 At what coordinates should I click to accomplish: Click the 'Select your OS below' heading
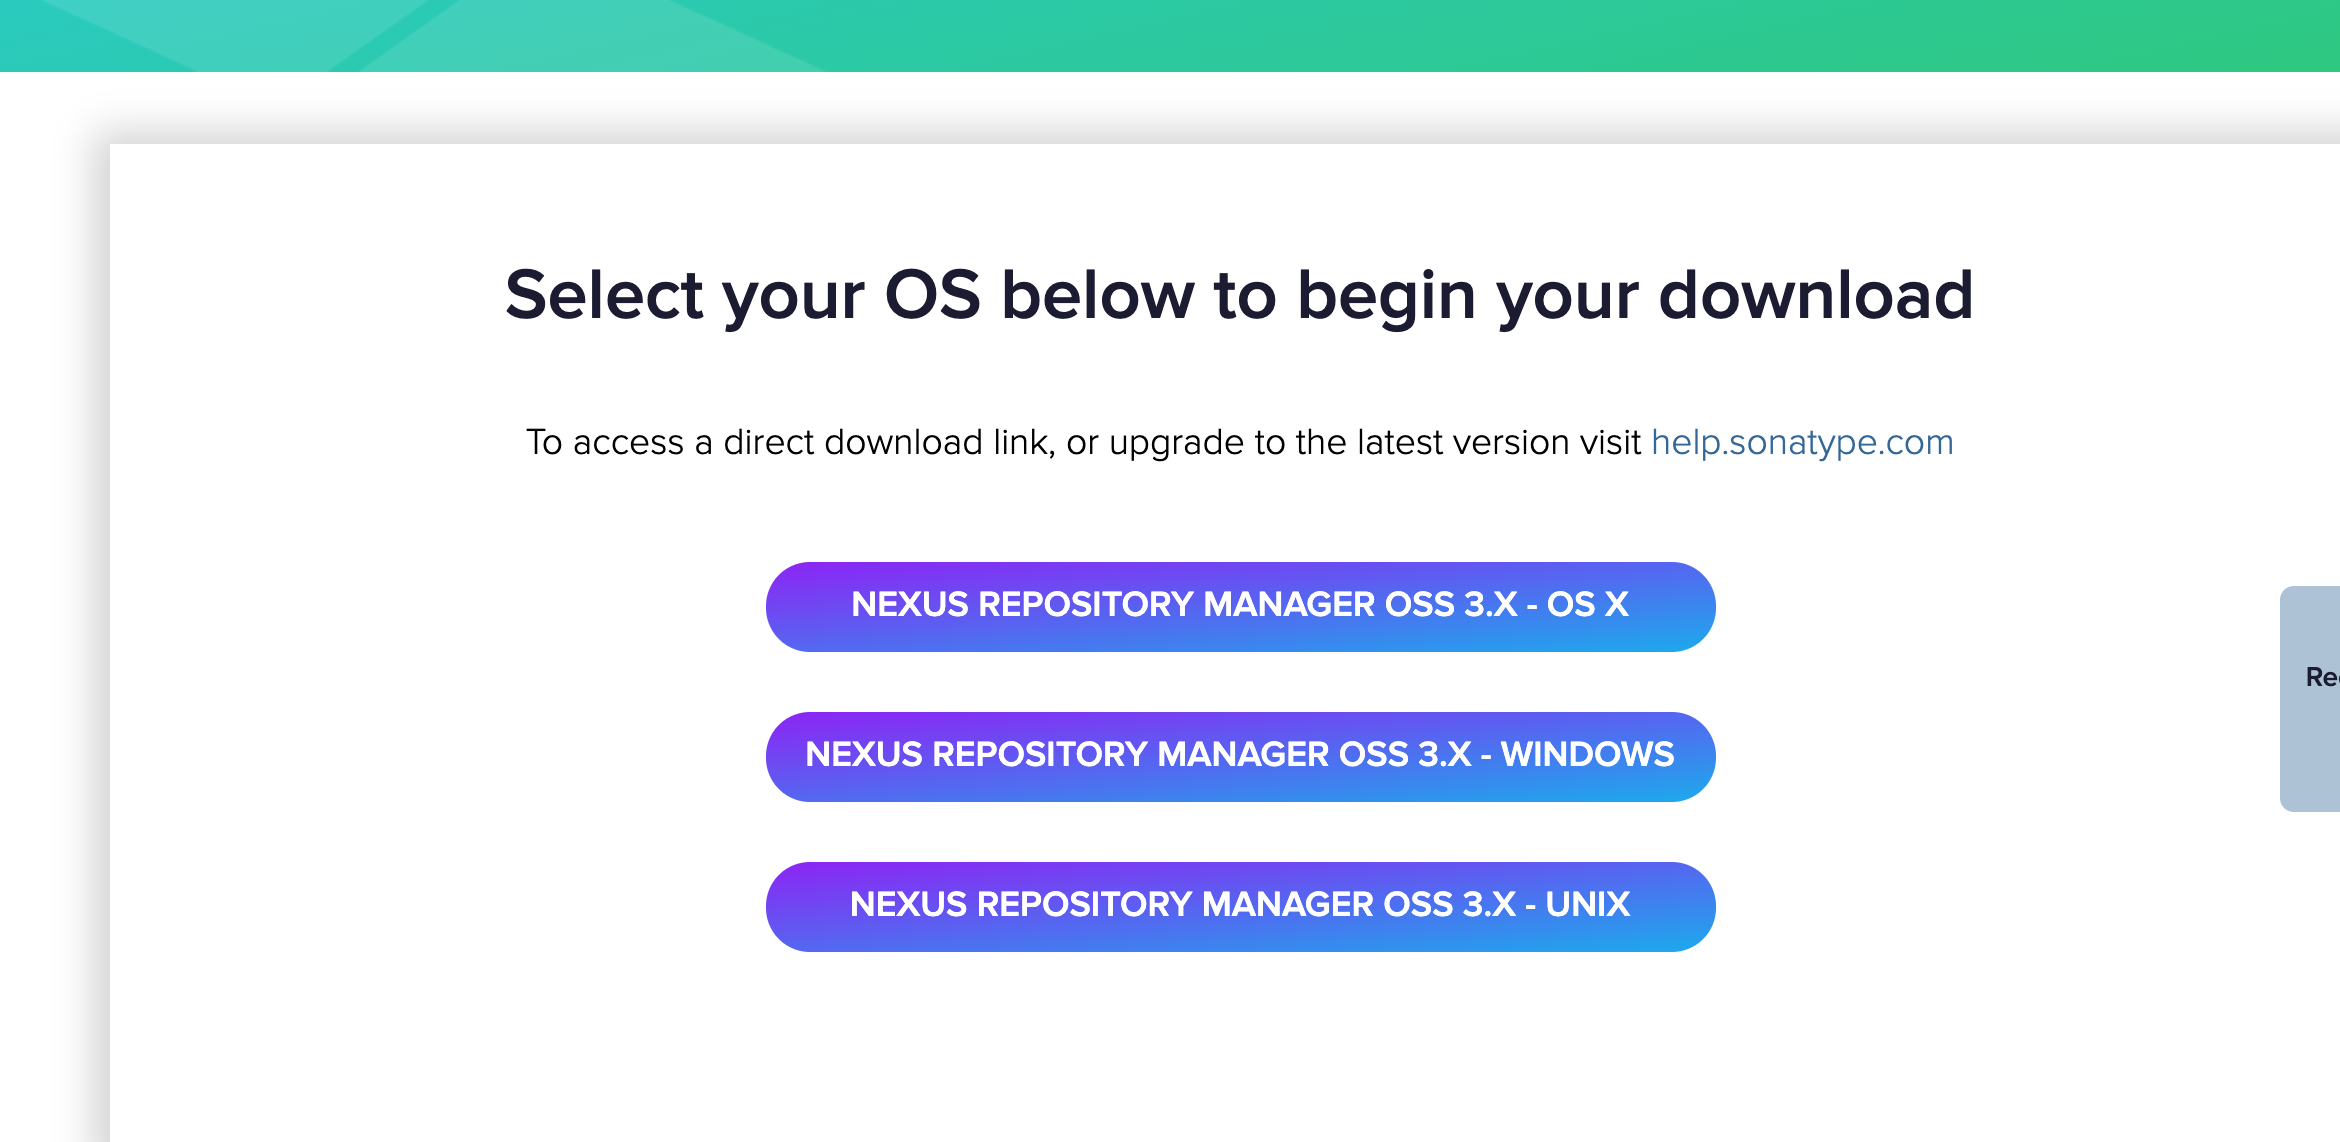coord(1238,295)
